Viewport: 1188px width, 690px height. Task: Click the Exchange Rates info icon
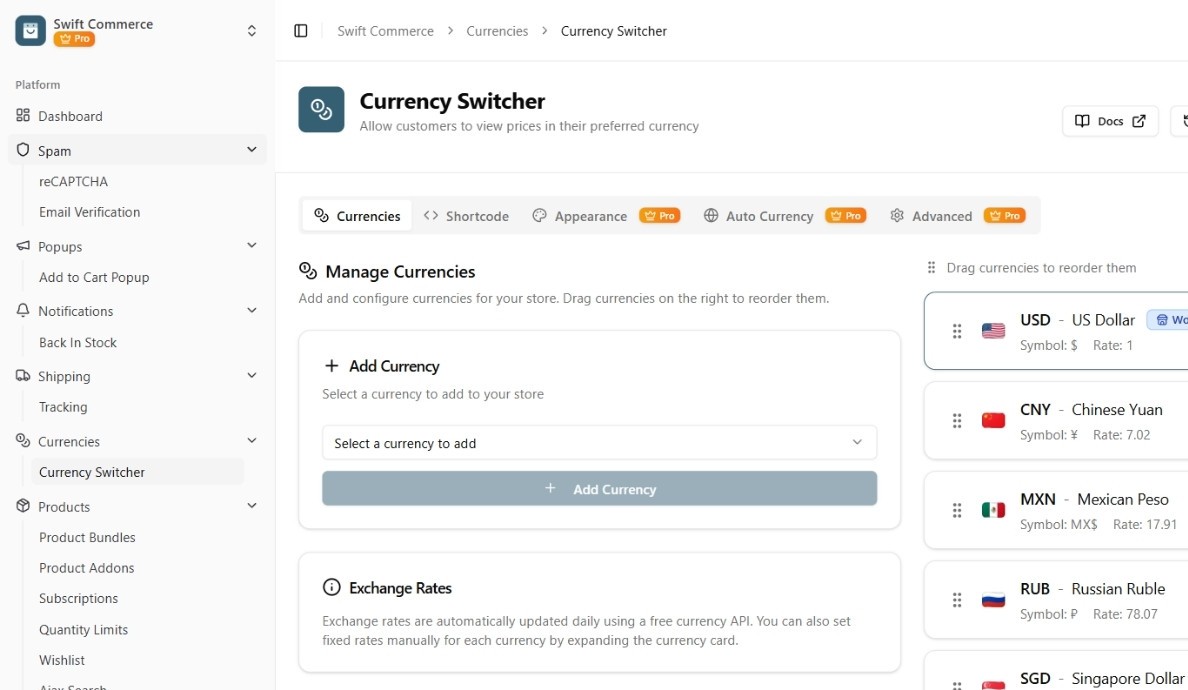tap(331, 588)
